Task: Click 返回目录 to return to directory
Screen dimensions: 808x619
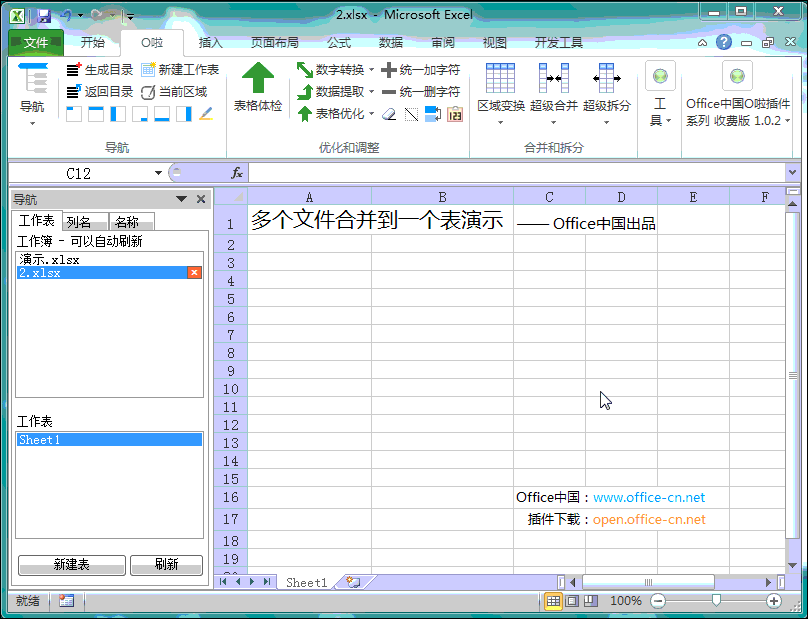Action: [100, 92]
